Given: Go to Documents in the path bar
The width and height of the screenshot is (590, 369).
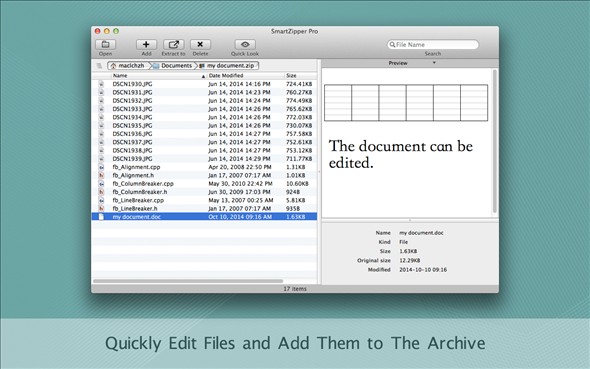Looking at the screenshot, I should [173, 65].
